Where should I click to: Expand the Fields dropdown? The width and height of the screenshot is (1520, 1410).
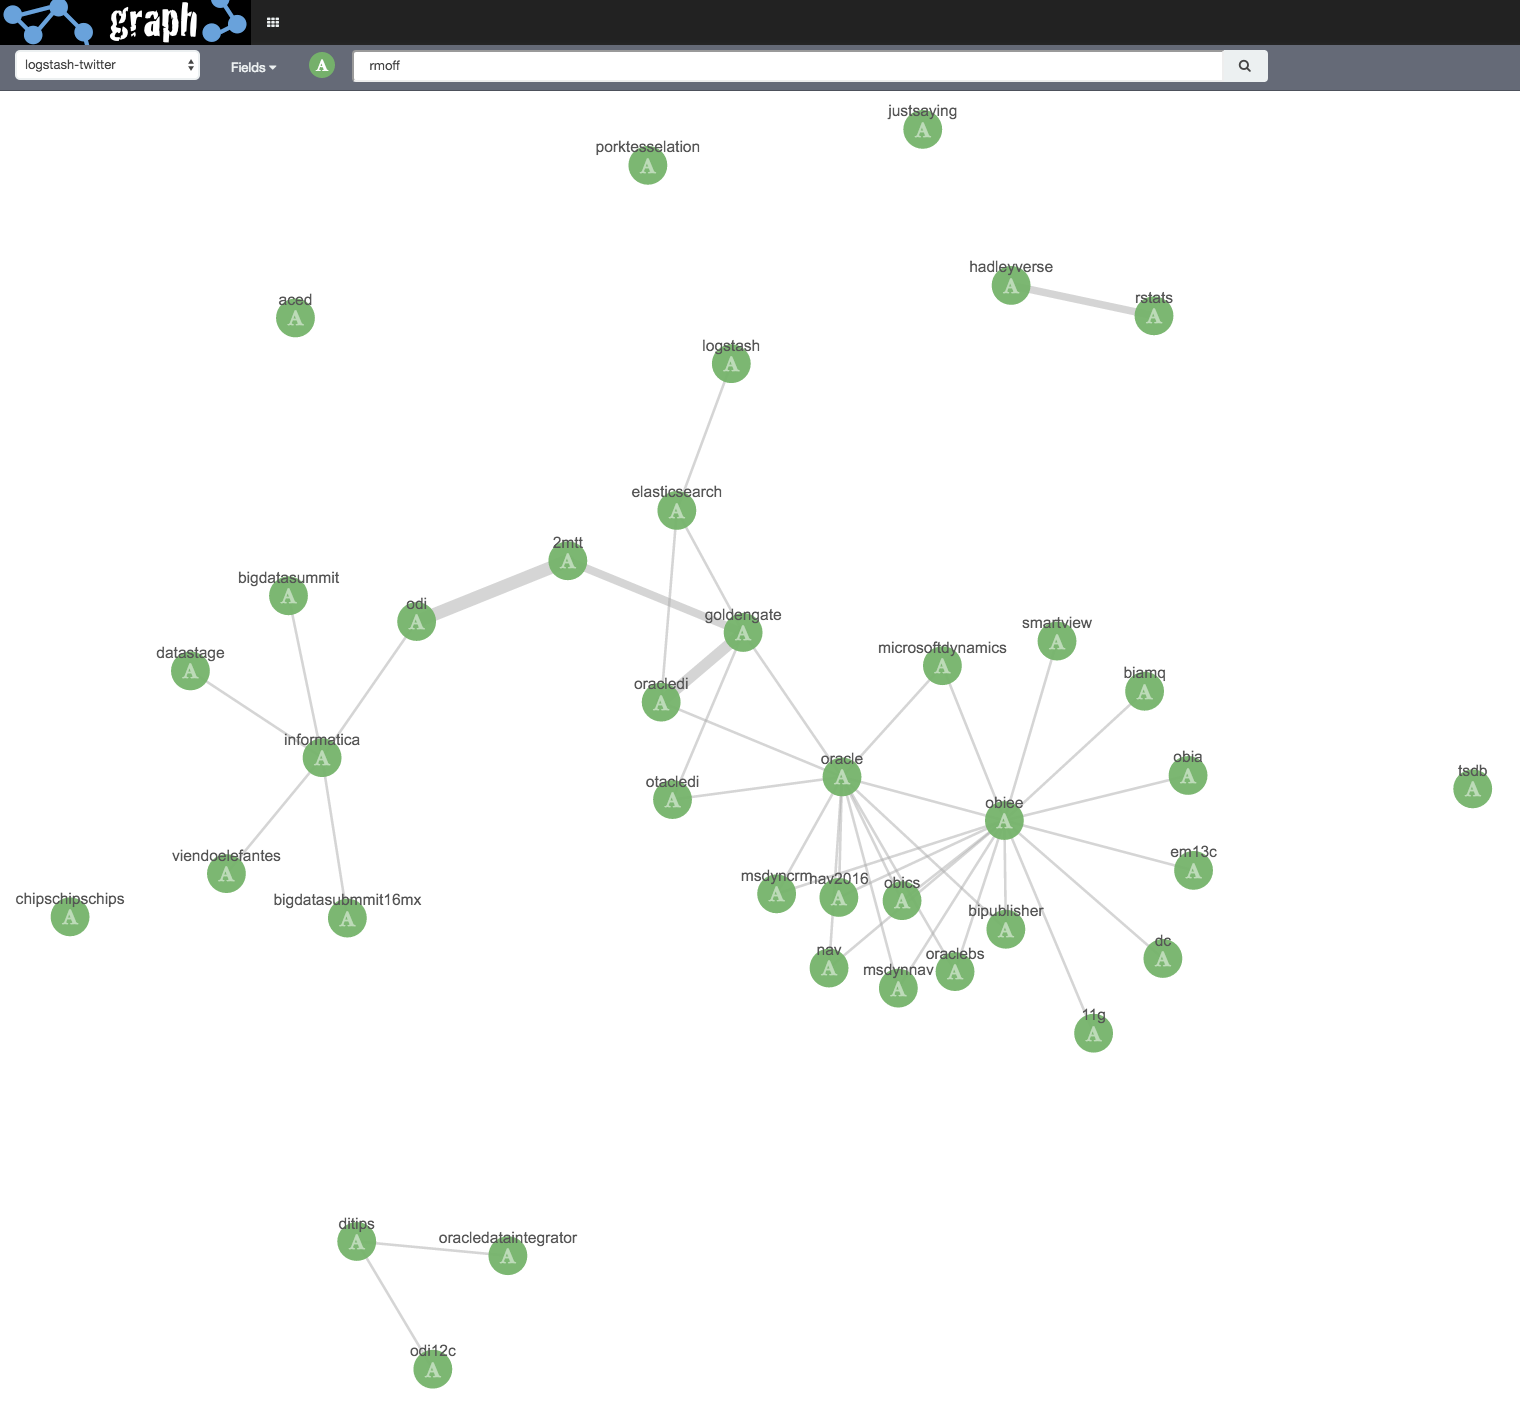[252, 67]
